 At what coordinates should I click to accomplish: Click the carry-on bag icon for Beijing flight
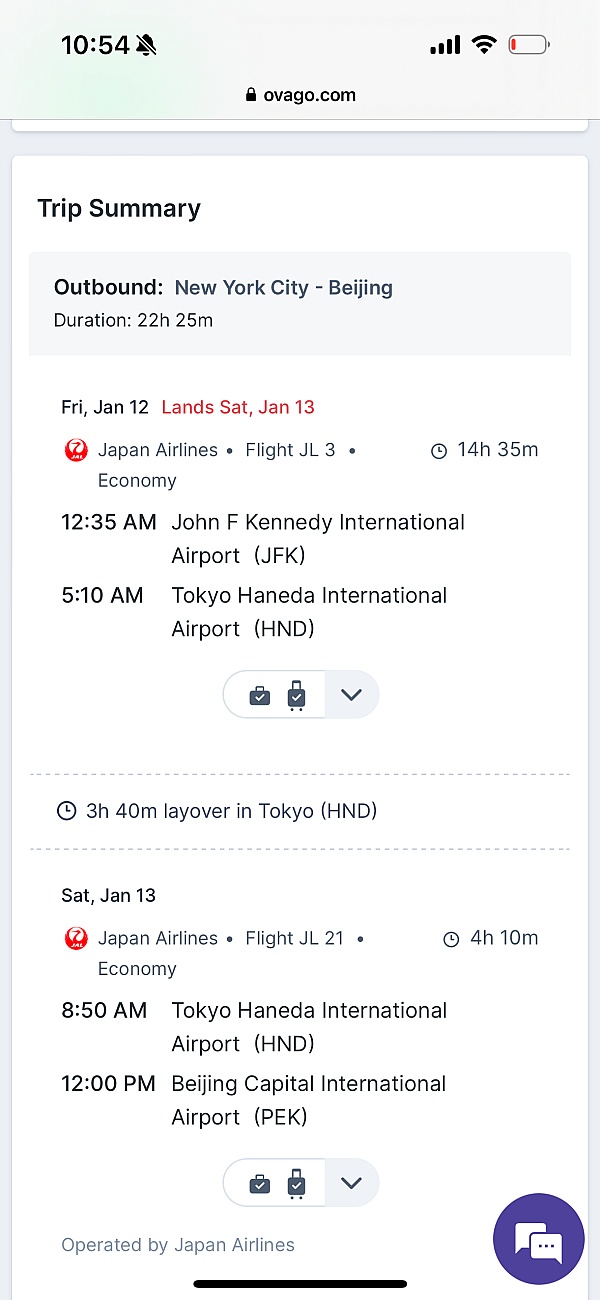click(260, 1183)
